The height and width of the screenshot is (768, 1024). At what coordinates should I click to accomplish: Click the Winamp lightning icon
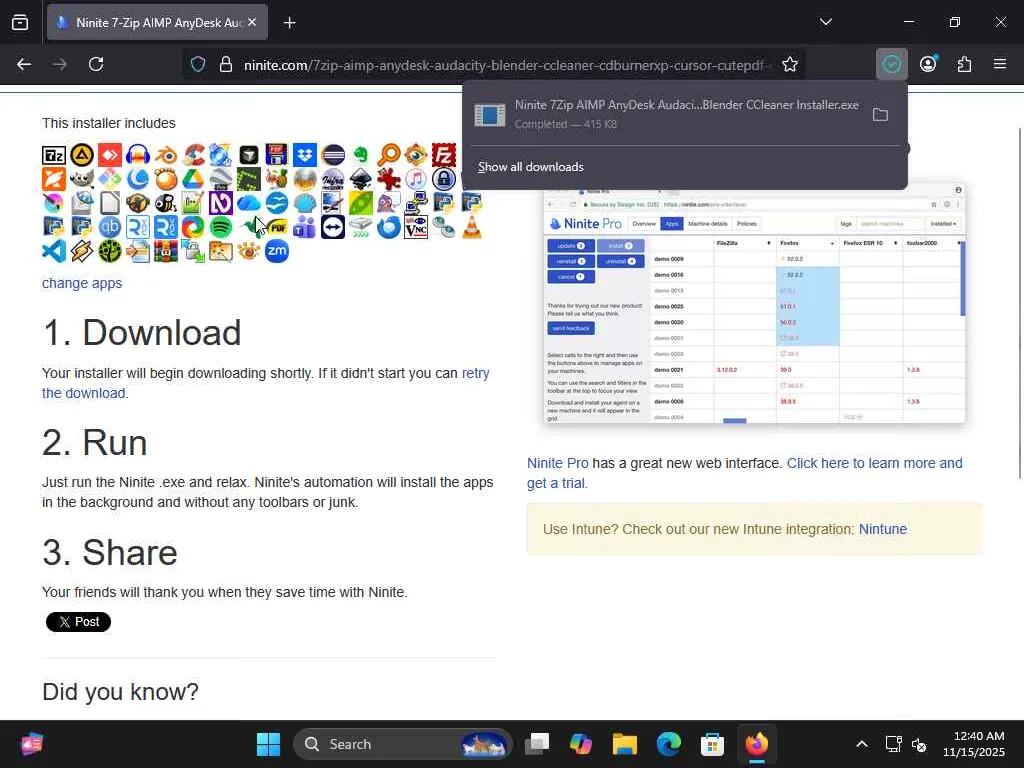(82, 251)
